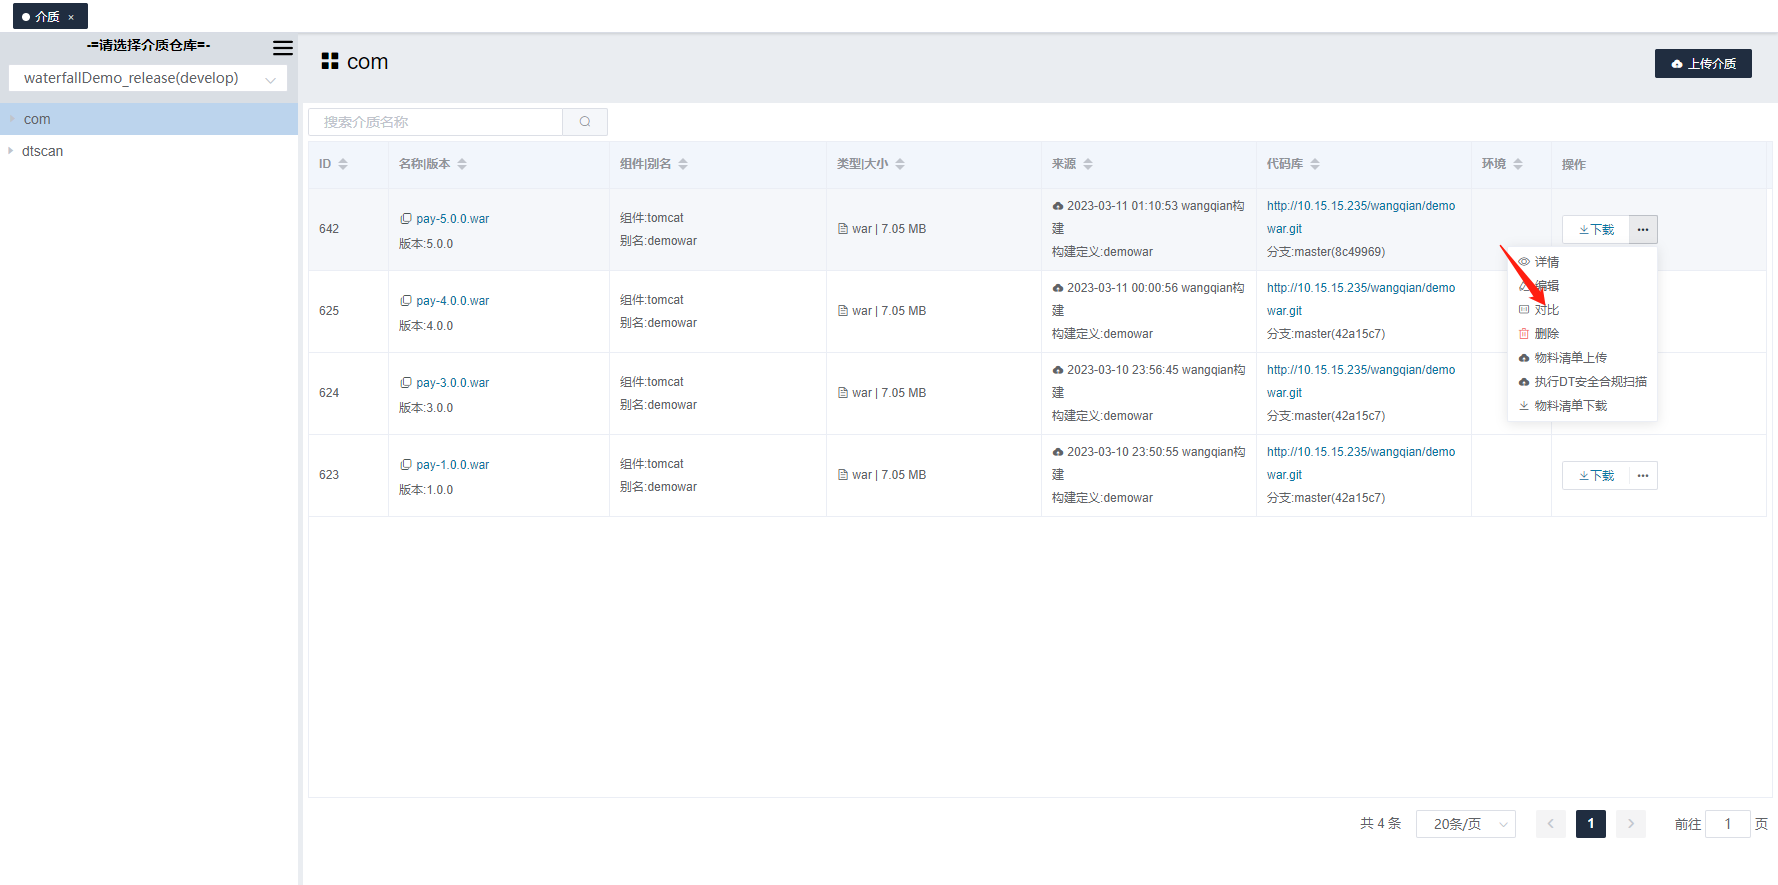This screenshot has width=1778, height=885.
Task: Click copy icon beside pay-1.0.0.war
Action: [406, 464]
